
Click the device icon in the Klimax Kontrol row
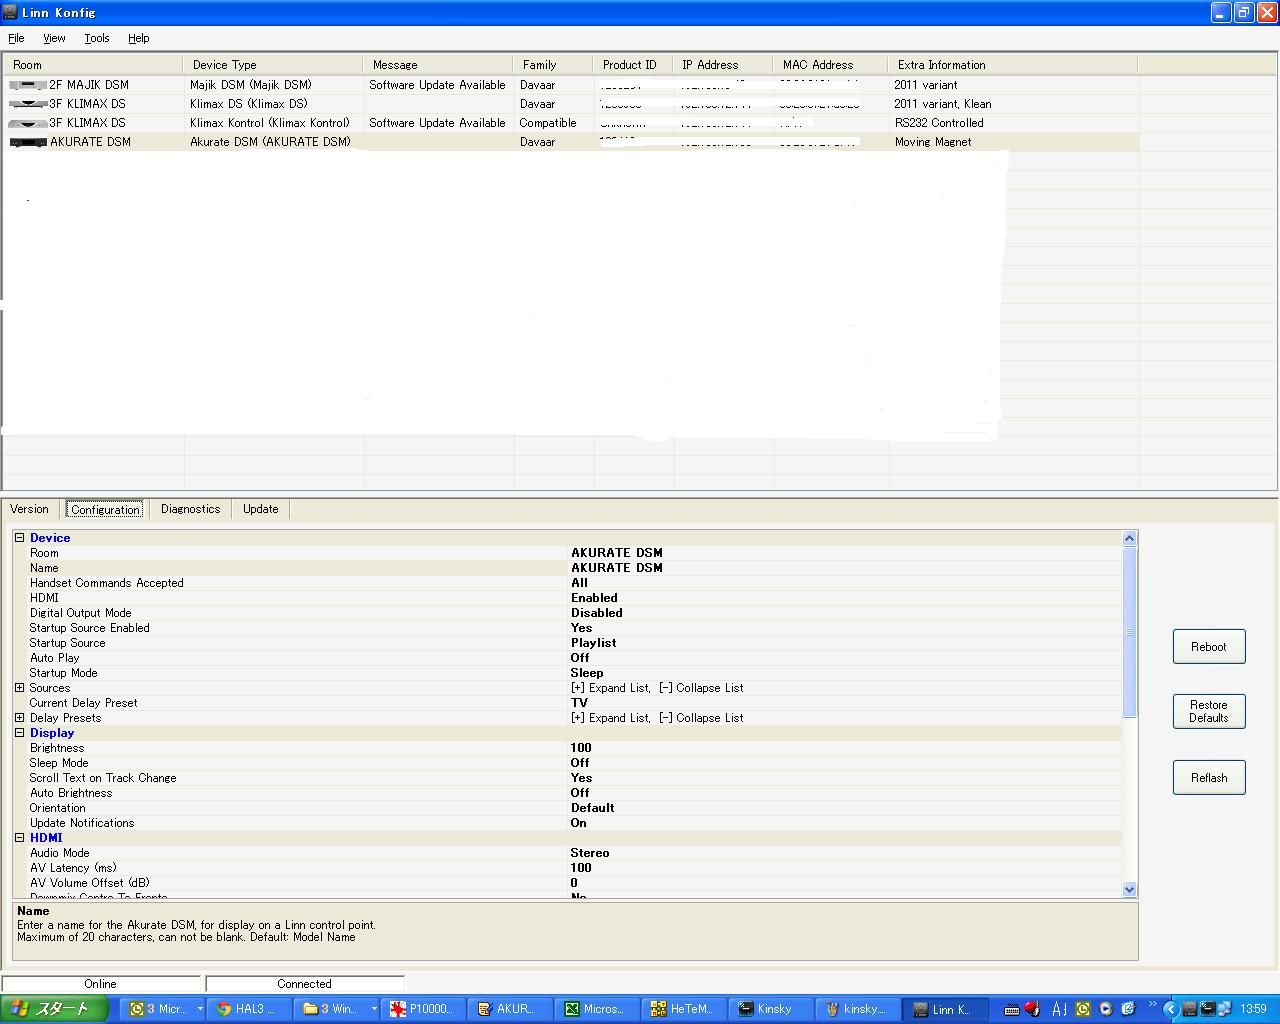(x=28, y=123)
